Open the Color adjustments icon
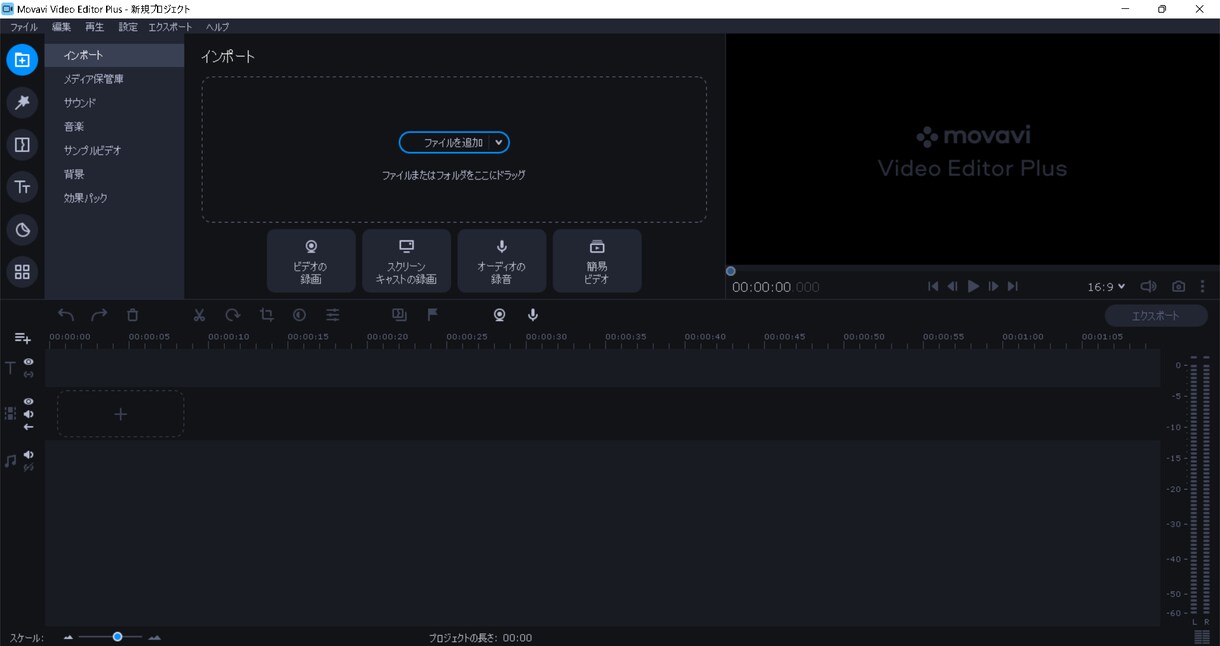 point(299,315)
